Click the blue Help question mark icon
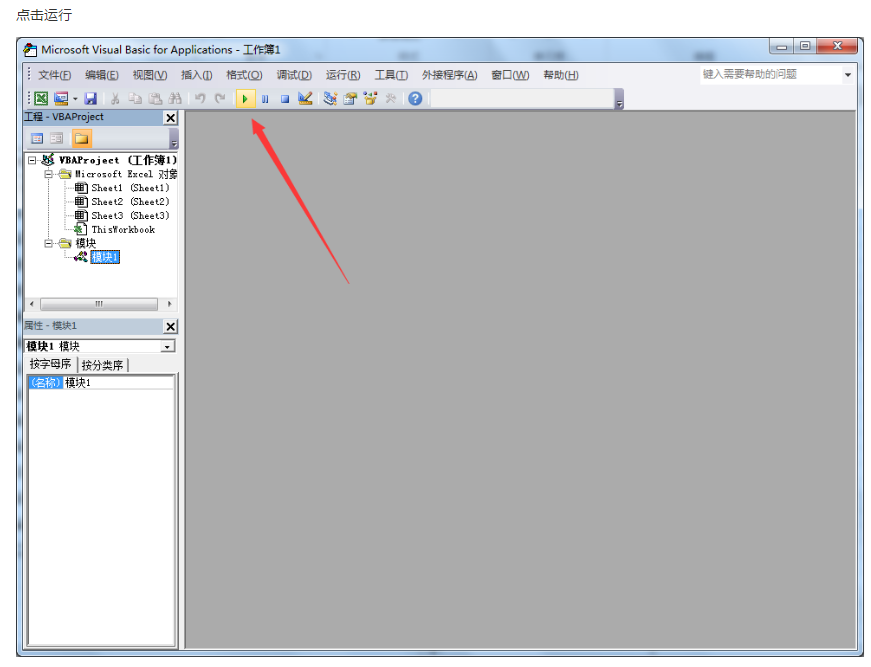Image resolution: width=871 pixels, height=667 pixels. coord(415,99)
